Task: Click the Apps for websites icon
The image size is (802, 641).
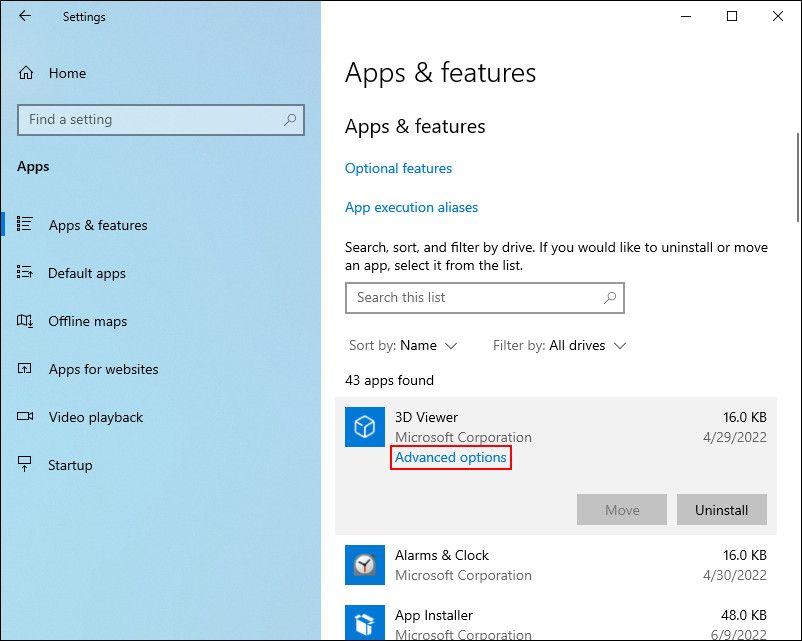Action: (x=25, y=368)
